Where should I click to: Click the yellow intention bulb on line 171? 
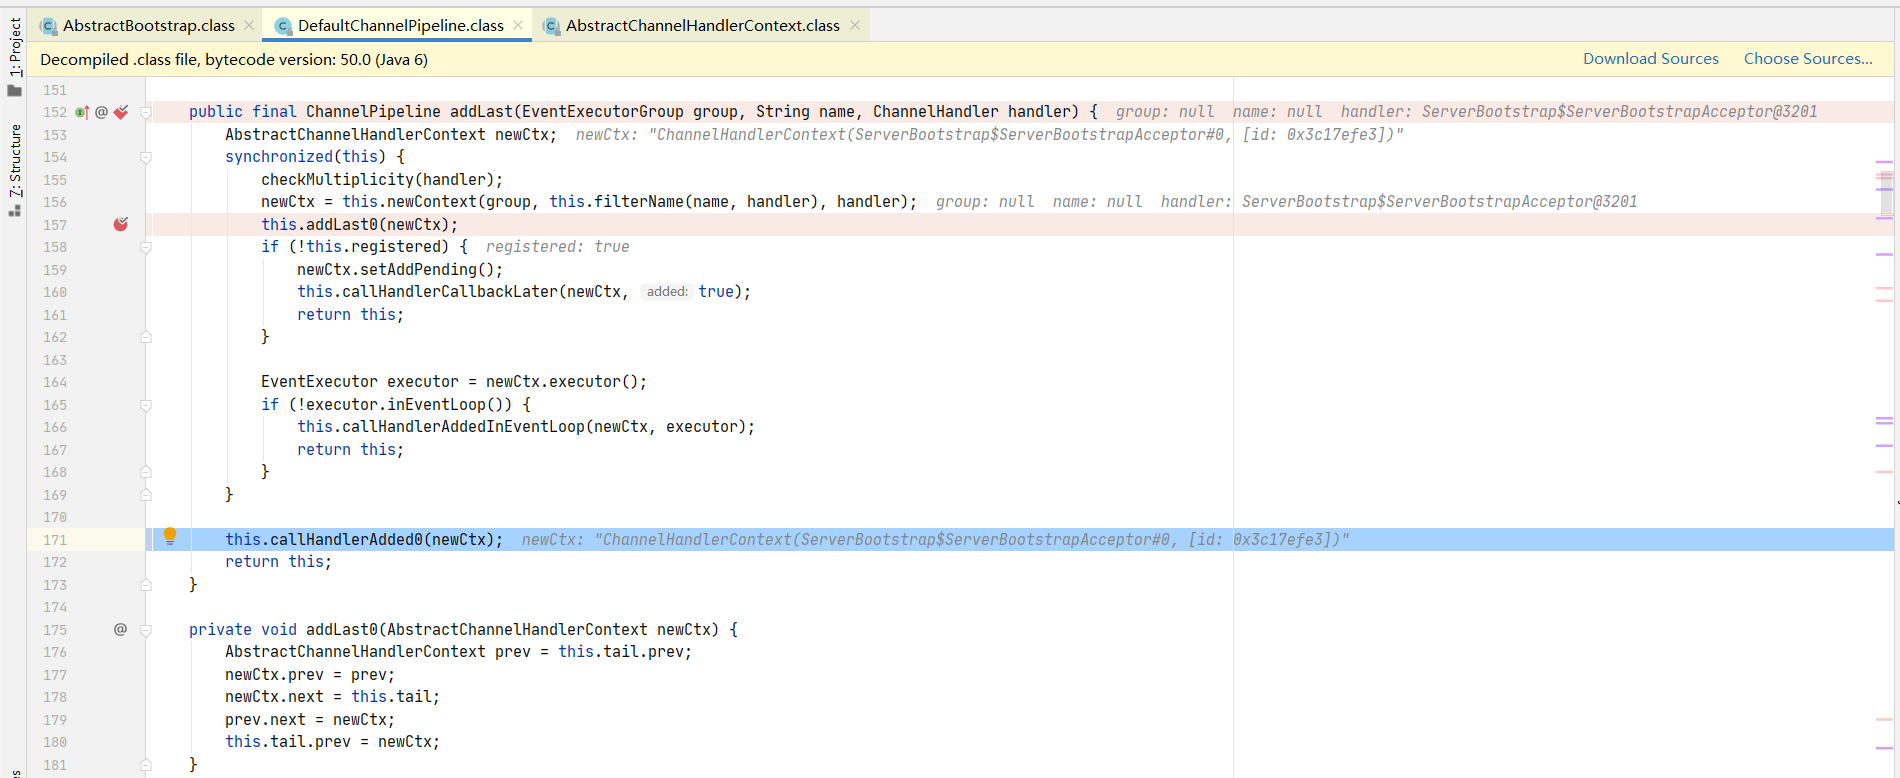(x=170, y=536)
